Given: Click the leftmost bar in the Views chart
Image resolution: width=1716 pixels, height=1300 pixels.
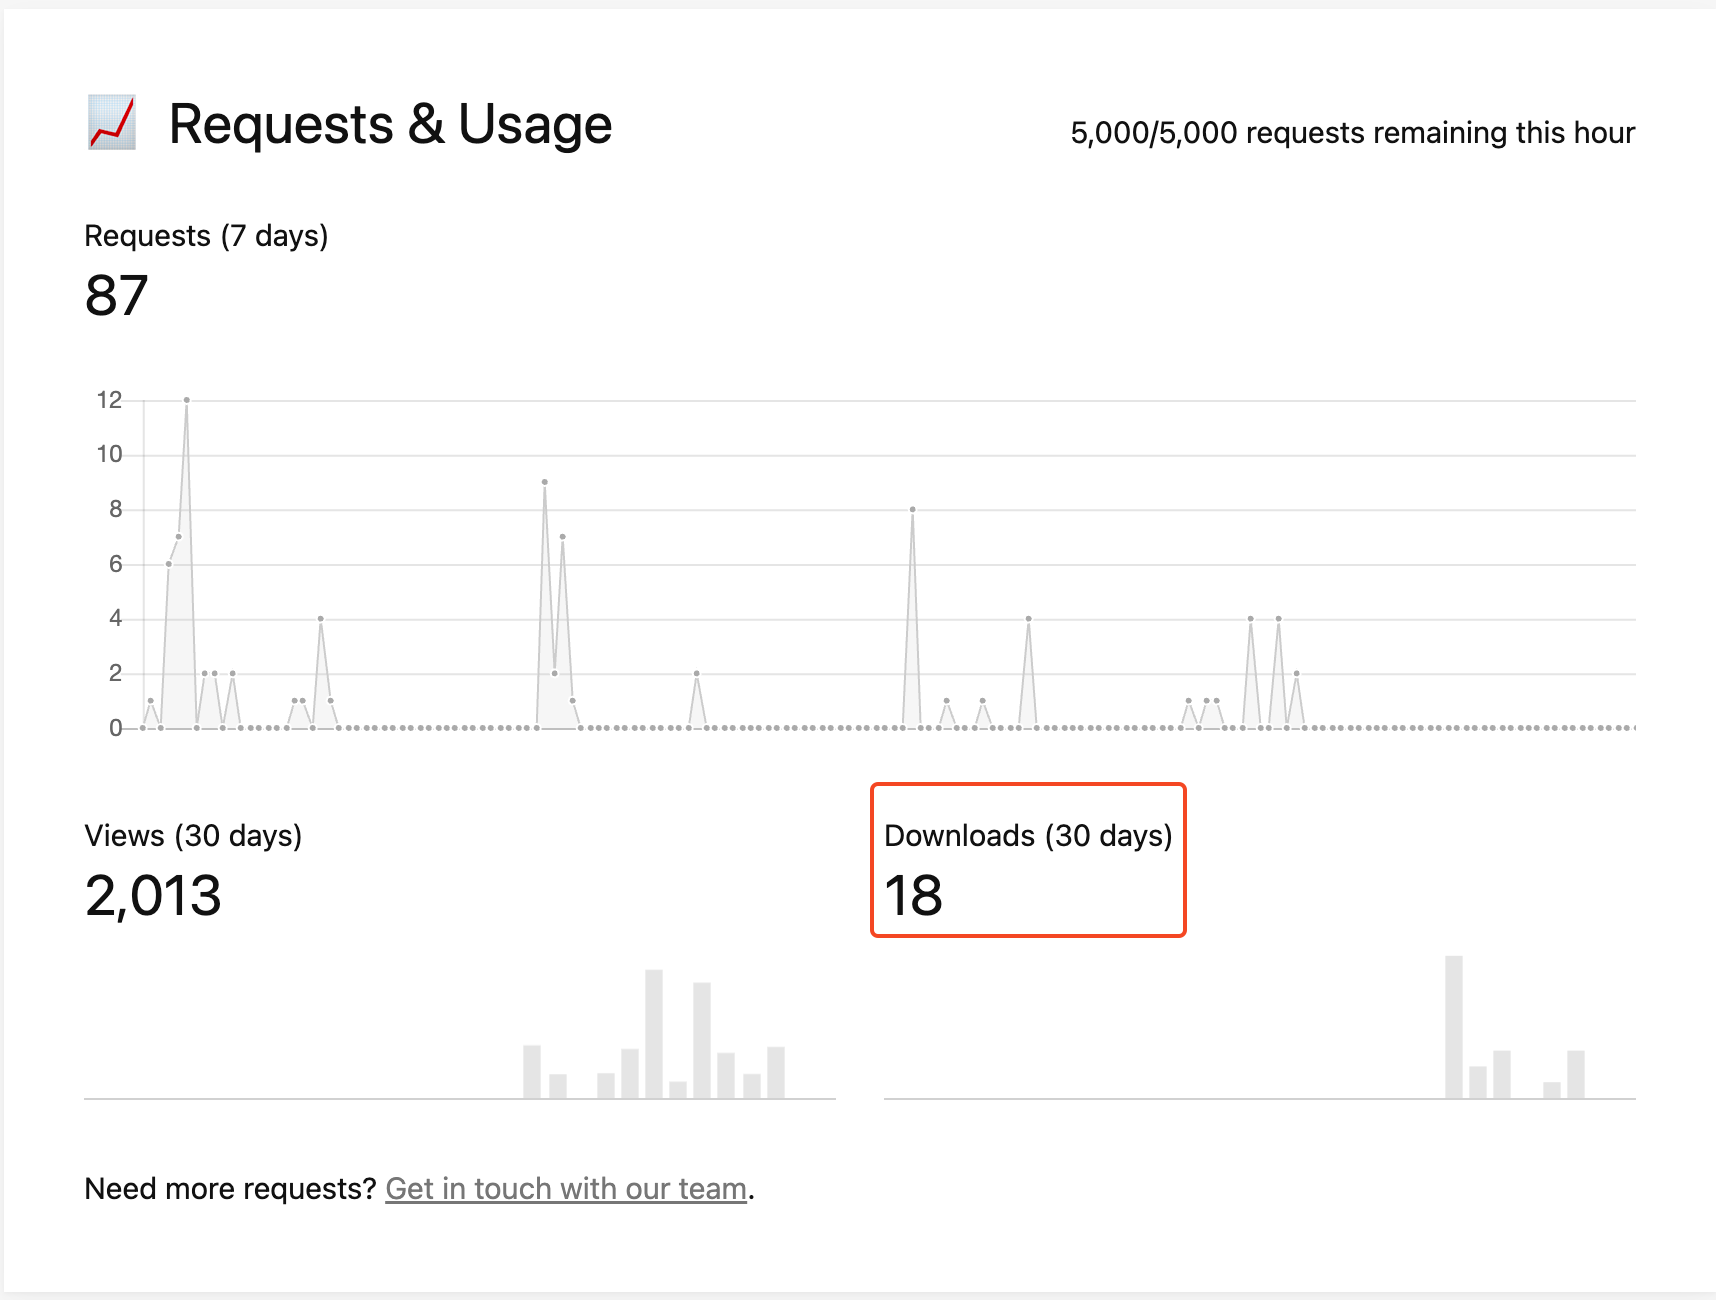Looking at the screenshot, I should click(x=532, y=1071).
